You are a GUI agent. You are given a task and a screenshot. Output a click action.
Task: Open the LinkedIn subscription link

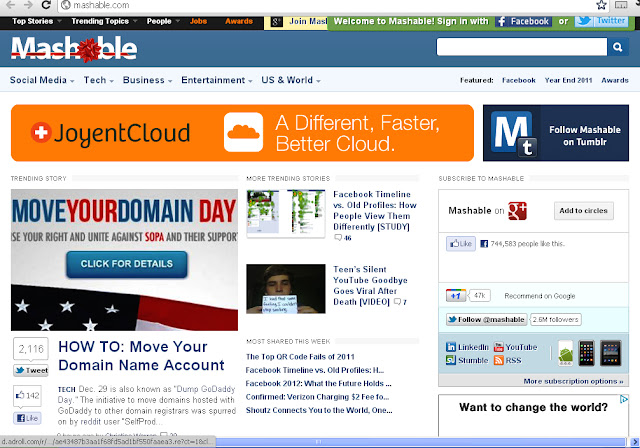coord(467,347)
